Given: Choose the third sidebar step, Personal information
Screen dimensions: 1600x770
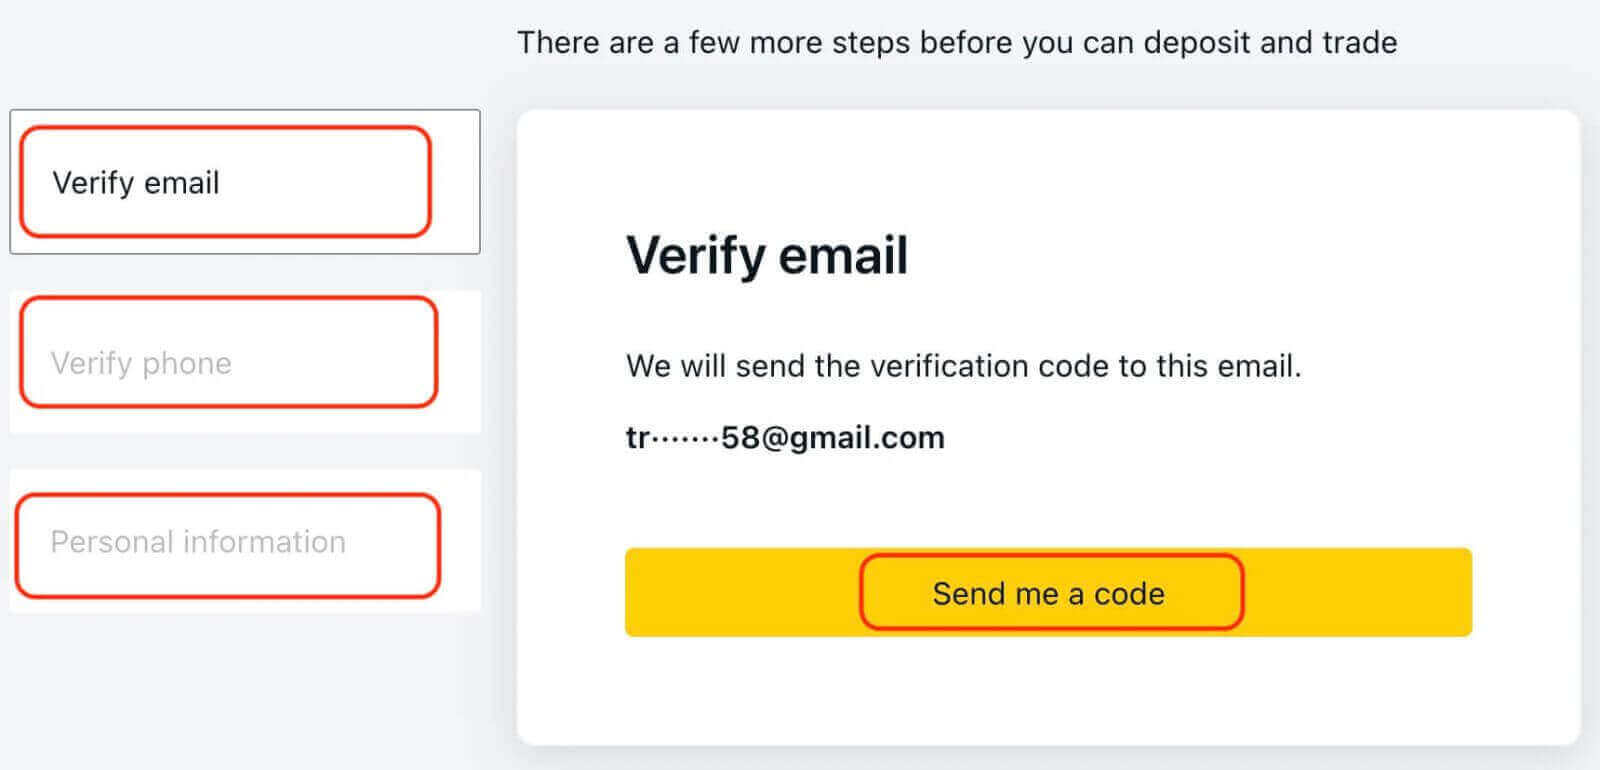Looking at the screenshot, I should pos(244,541).
